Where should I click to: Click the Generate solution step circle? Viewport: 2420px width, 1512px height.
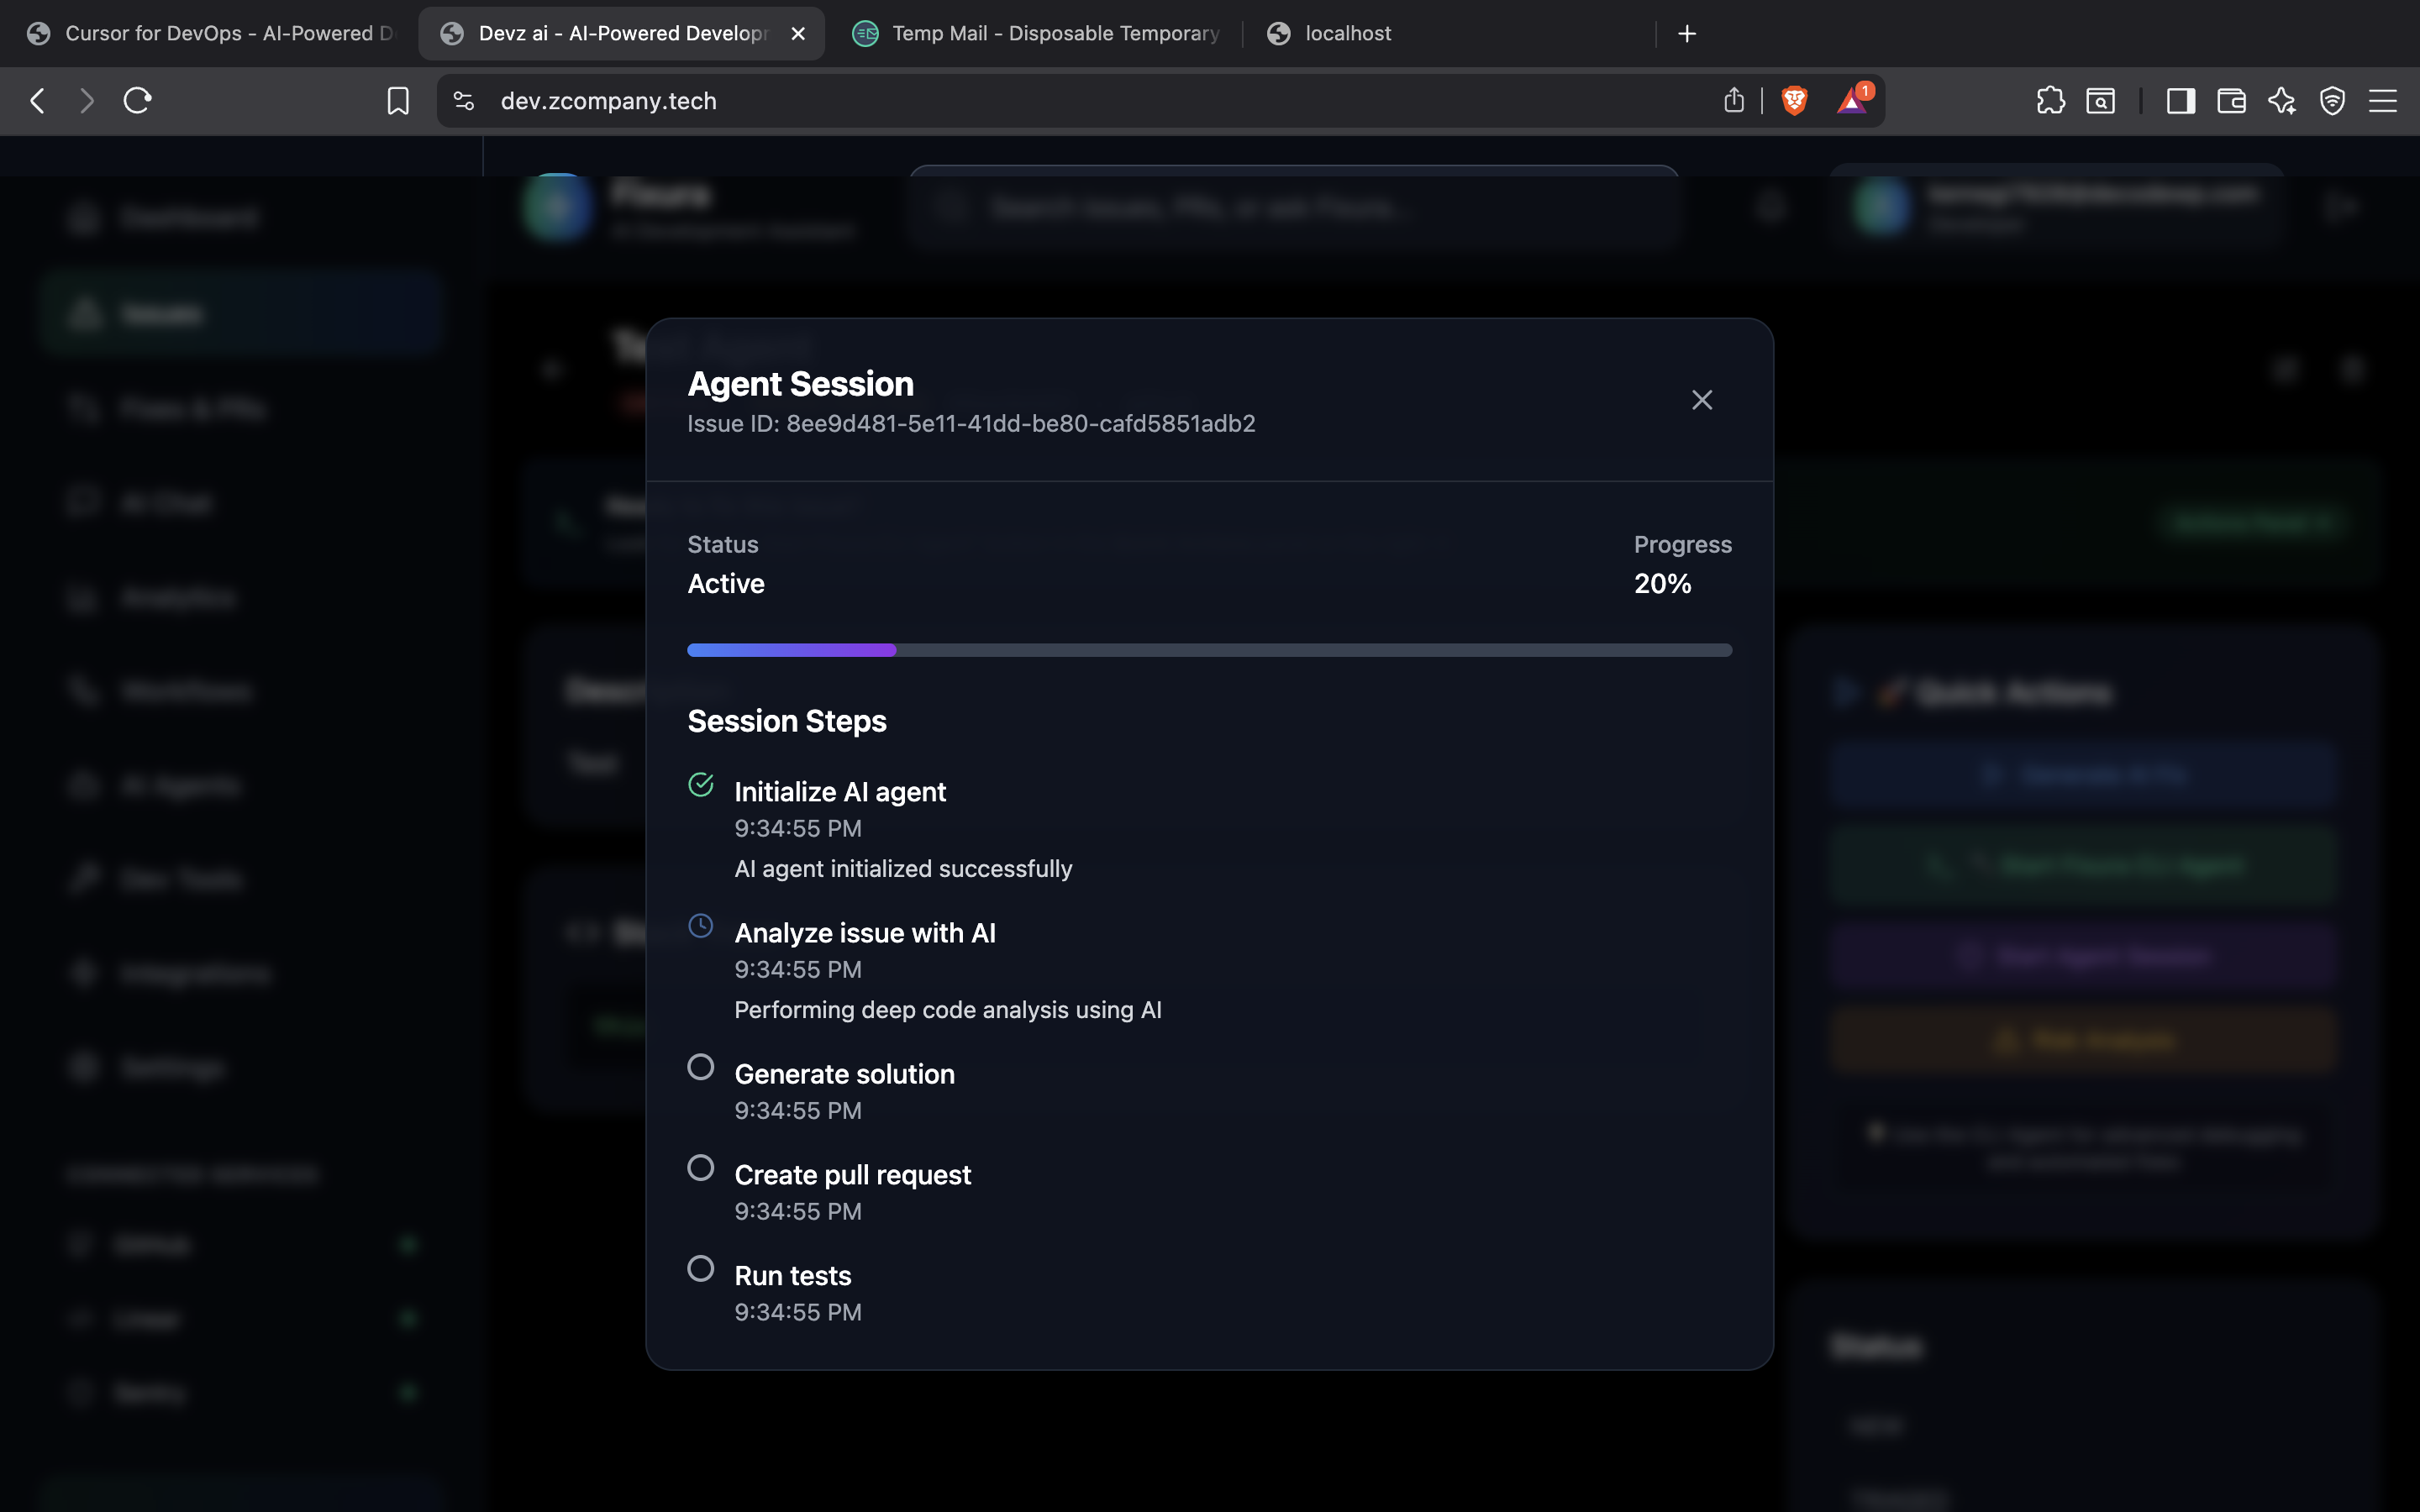pyautogui.click(x=700, y=1067)
